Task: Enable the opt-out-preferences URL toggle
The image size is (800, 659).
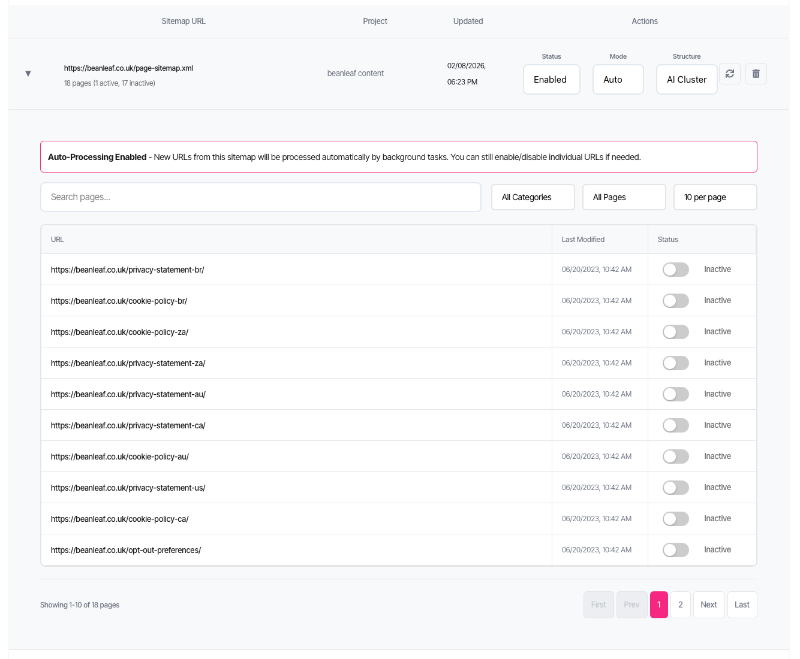Action: pyautogui.click(x=676, y=549)
